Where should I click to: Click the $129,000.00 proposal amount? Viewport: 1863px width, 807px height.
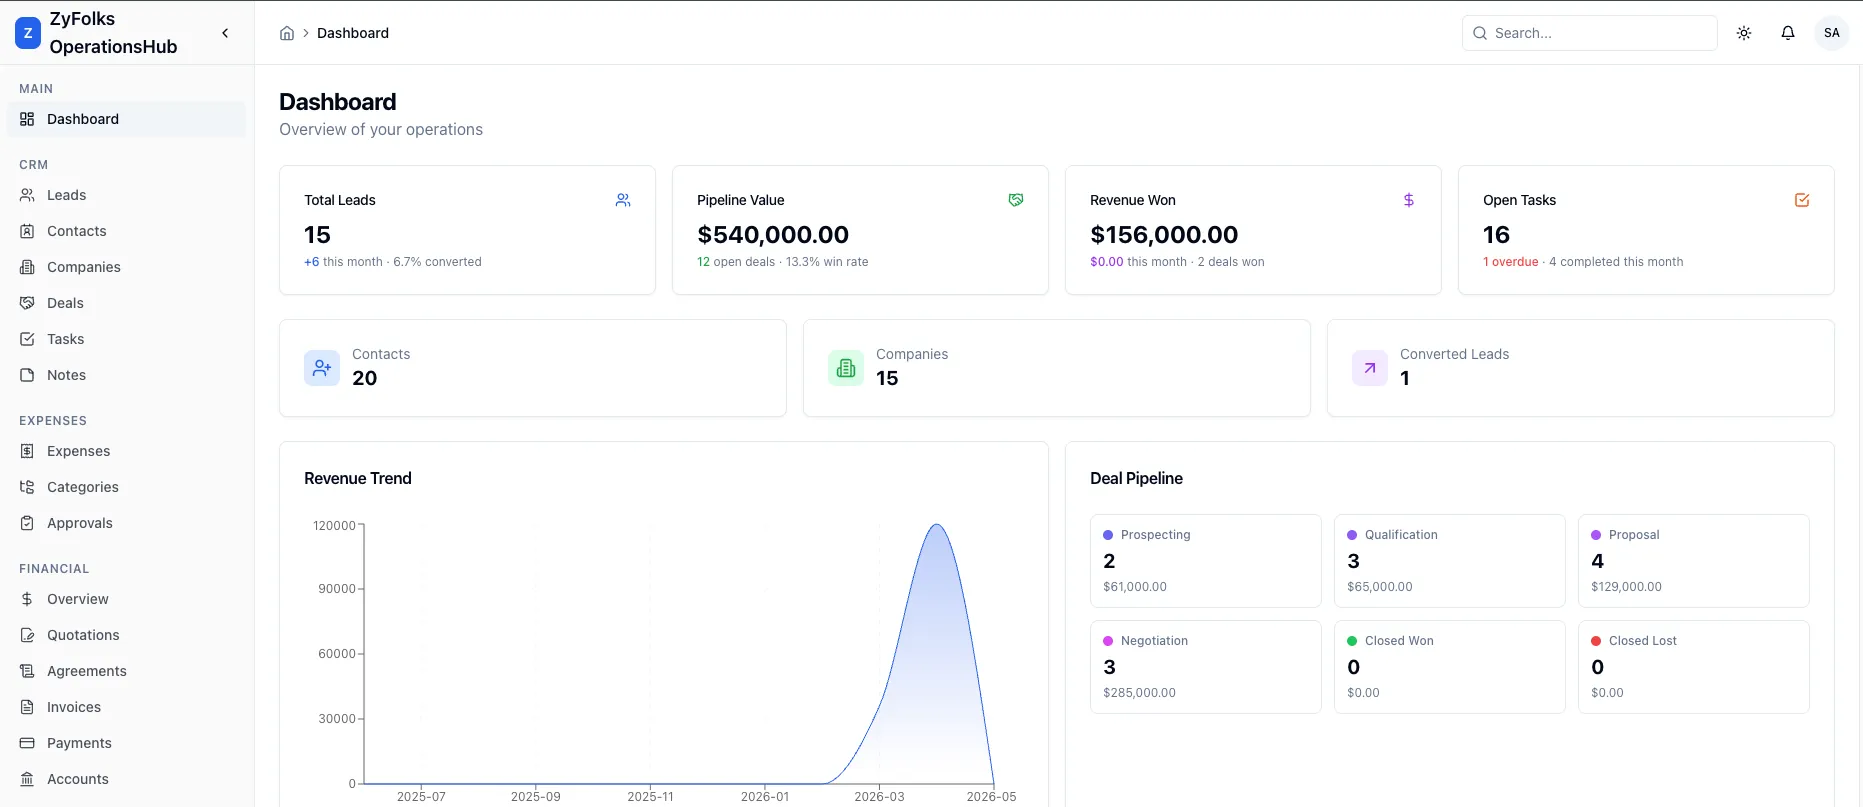[x=1626, y=587]
